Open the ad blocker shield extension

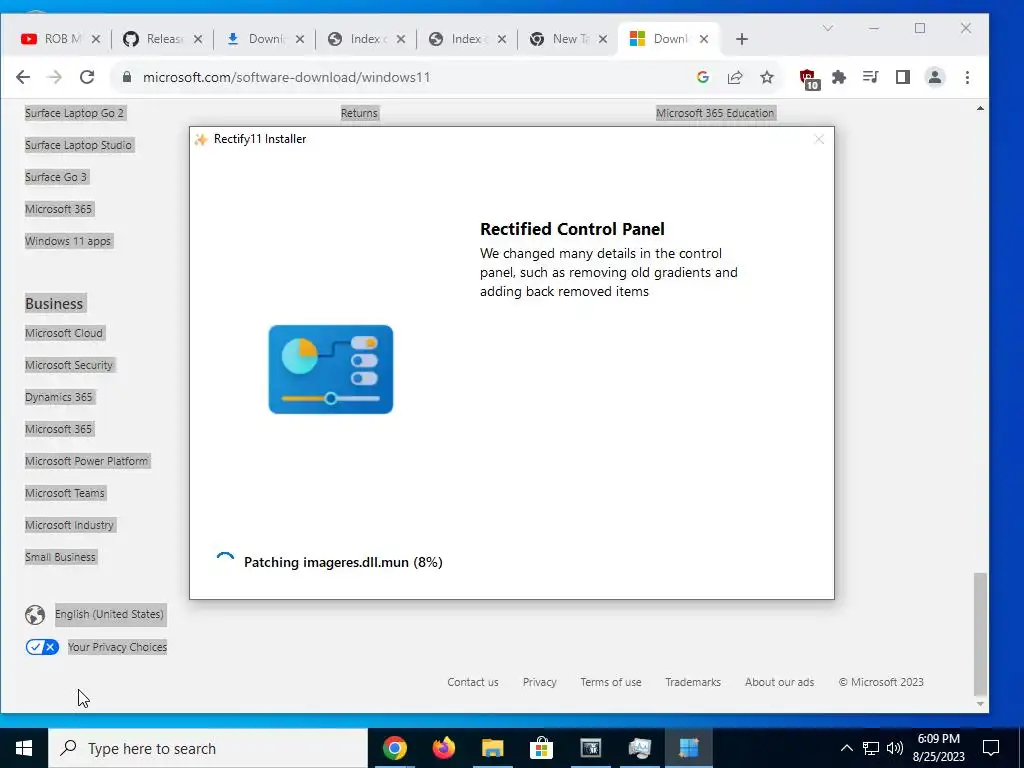pos(809,78)
